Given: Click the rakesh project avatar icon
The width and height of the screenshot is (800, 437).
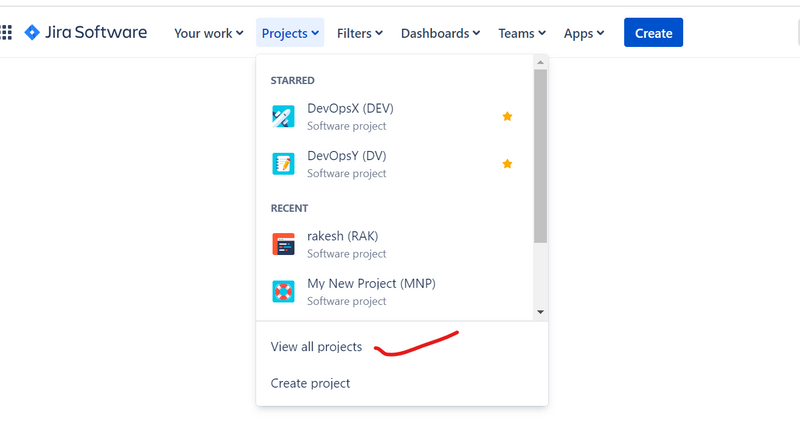Looking at the screenshot, I should [x=283, y=244].
